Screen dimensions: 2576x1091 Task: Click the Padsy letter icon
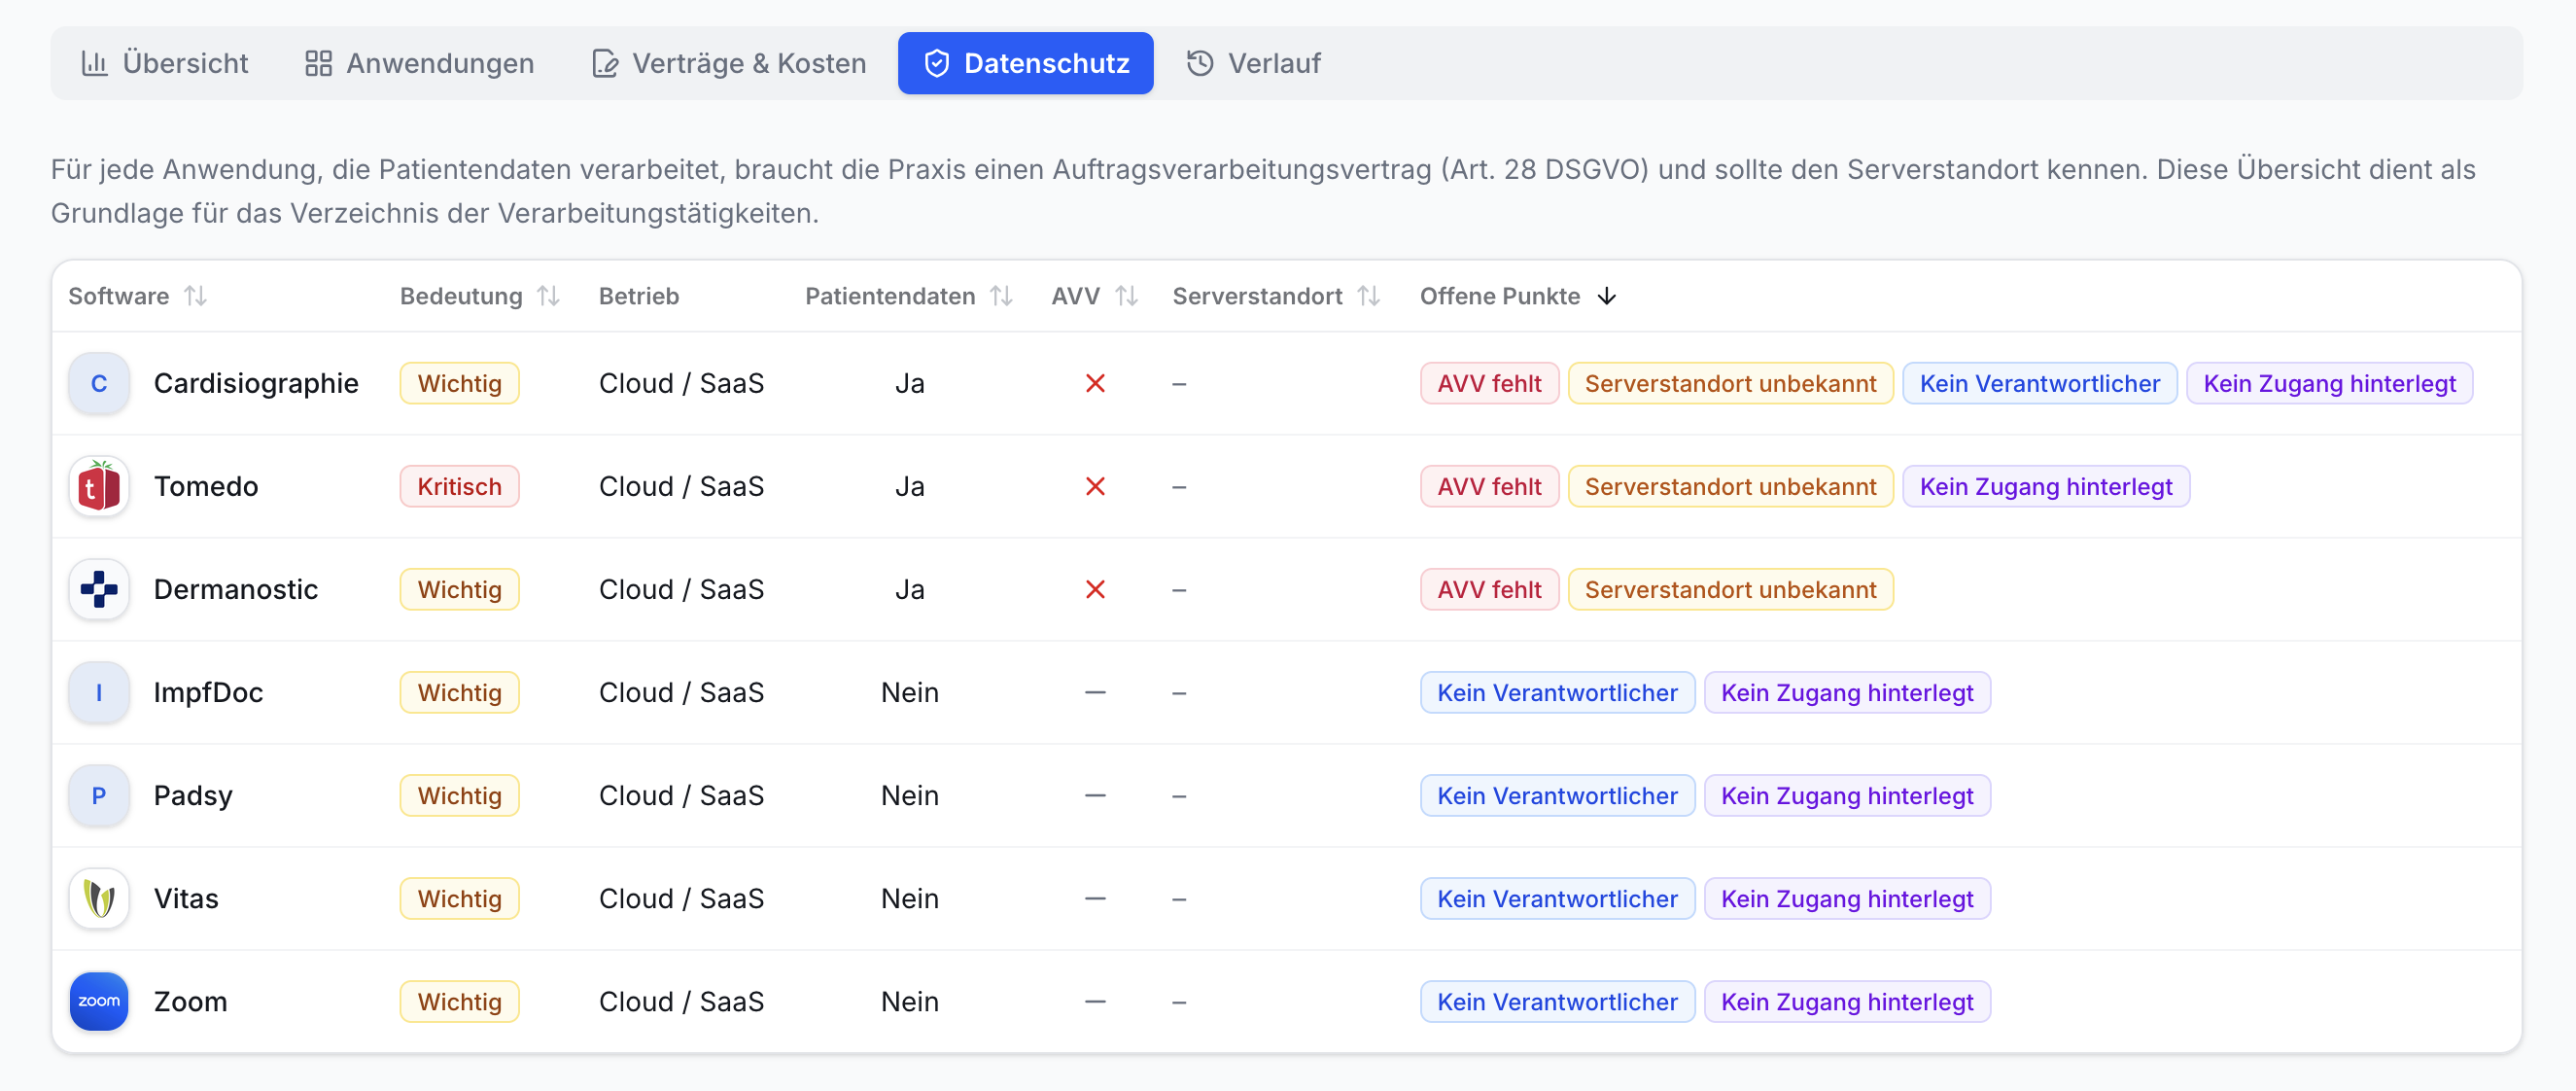[x=99, y=795]
